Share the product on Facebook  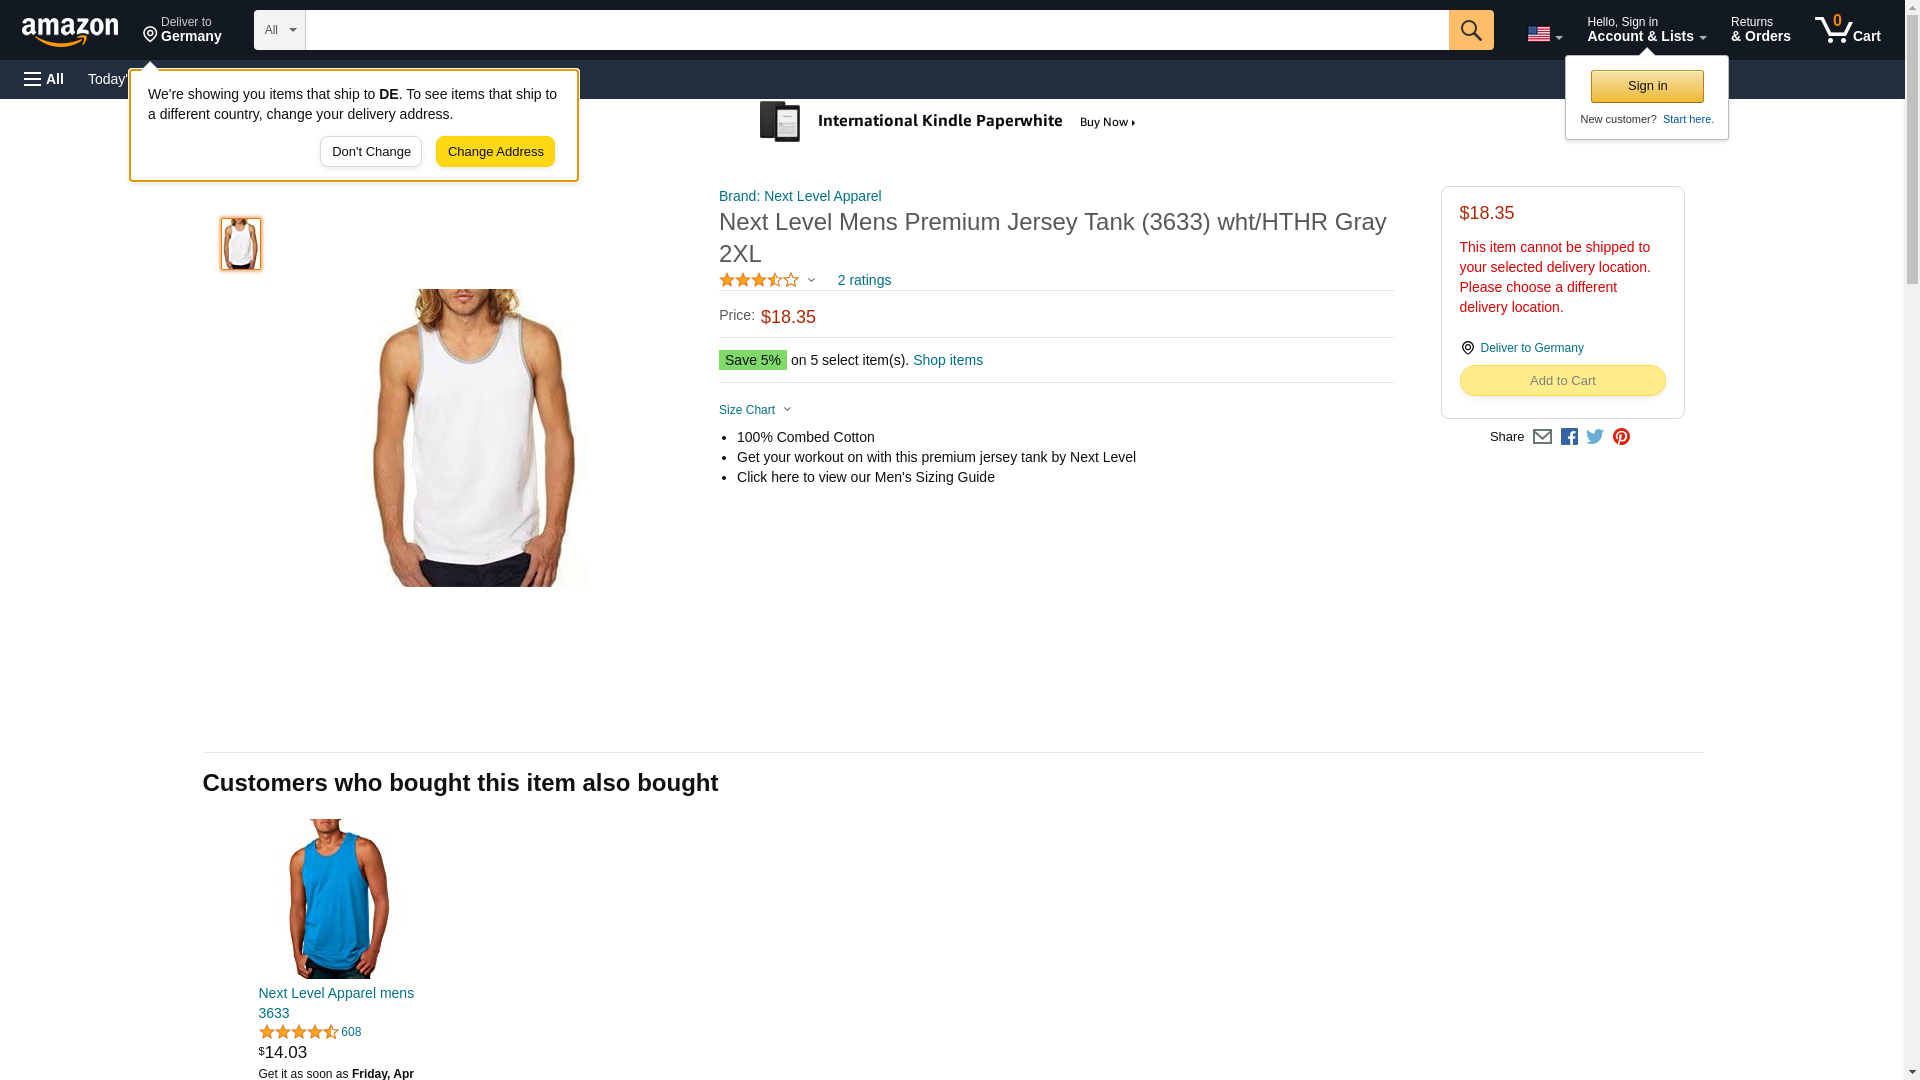1569,437
